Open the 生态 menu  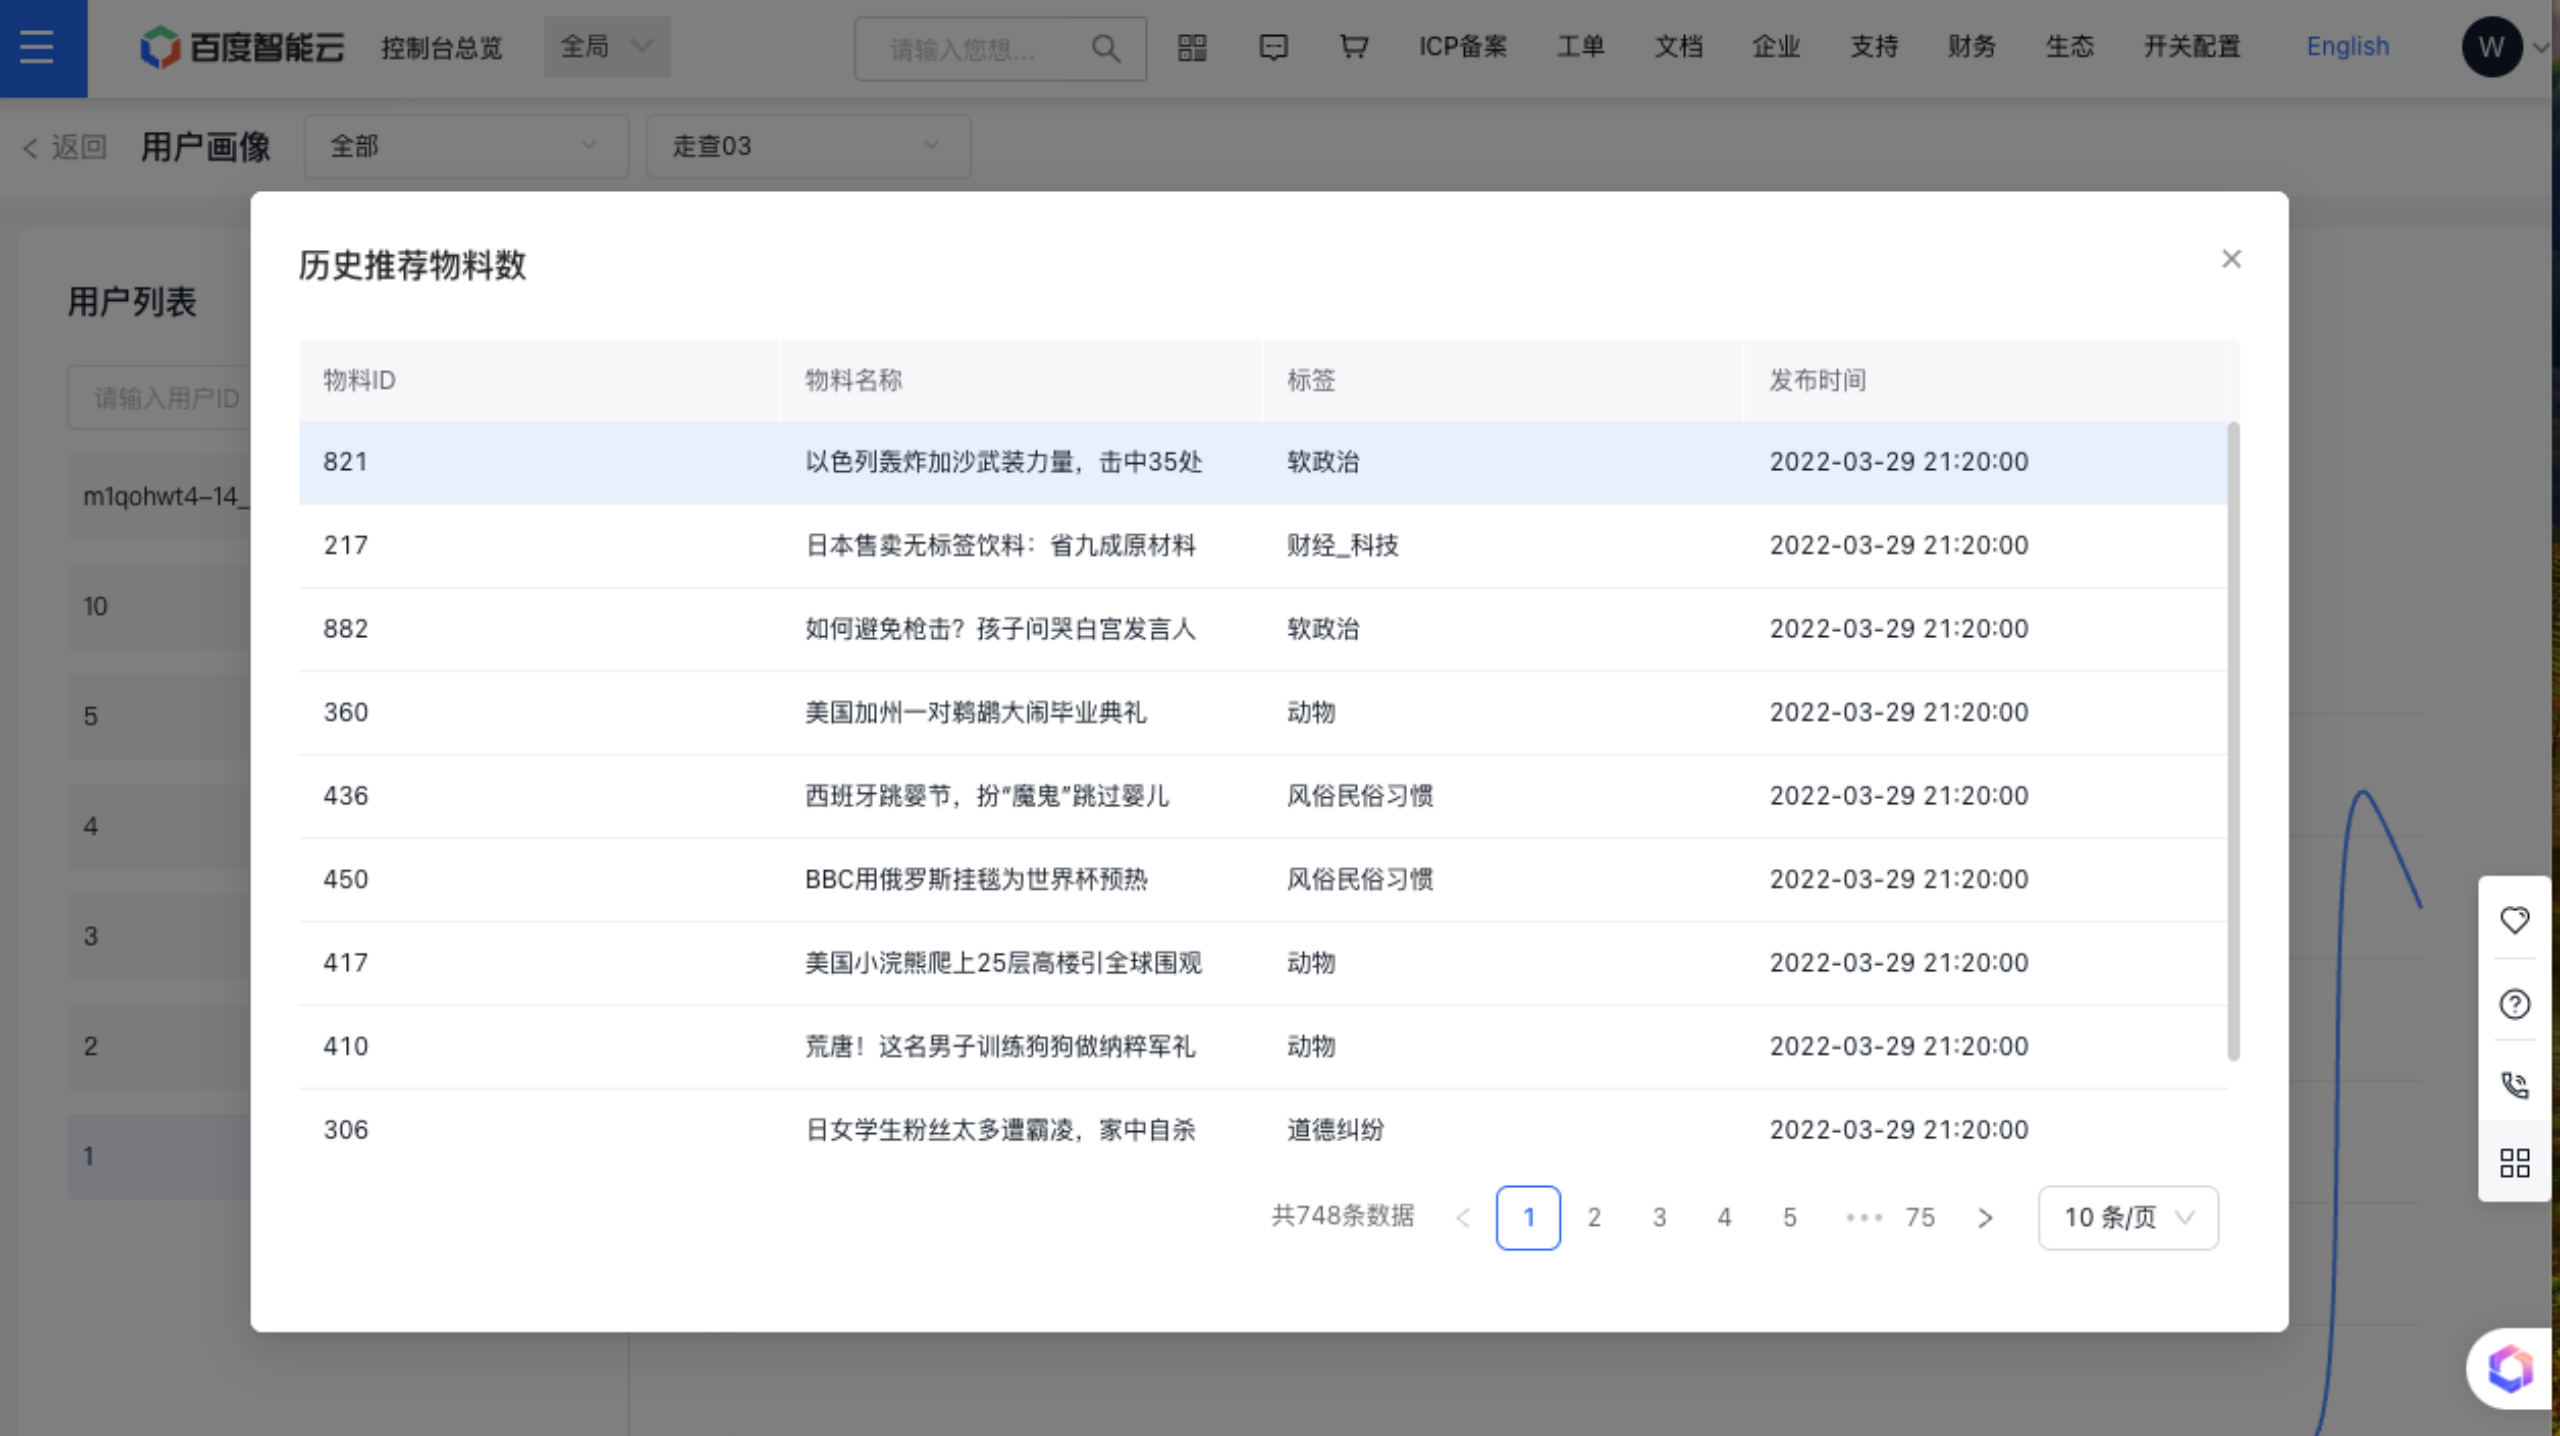[2070, 47]
